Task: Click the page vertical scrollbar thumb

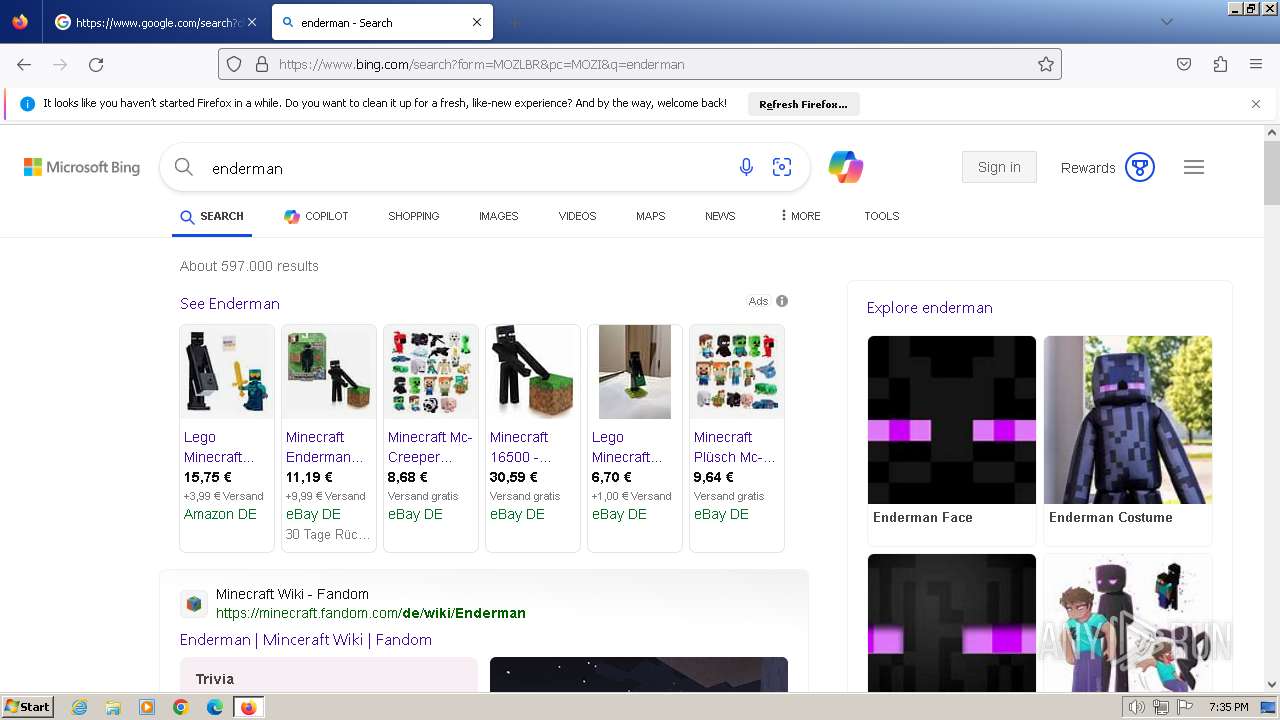Action: [1272, 172]
